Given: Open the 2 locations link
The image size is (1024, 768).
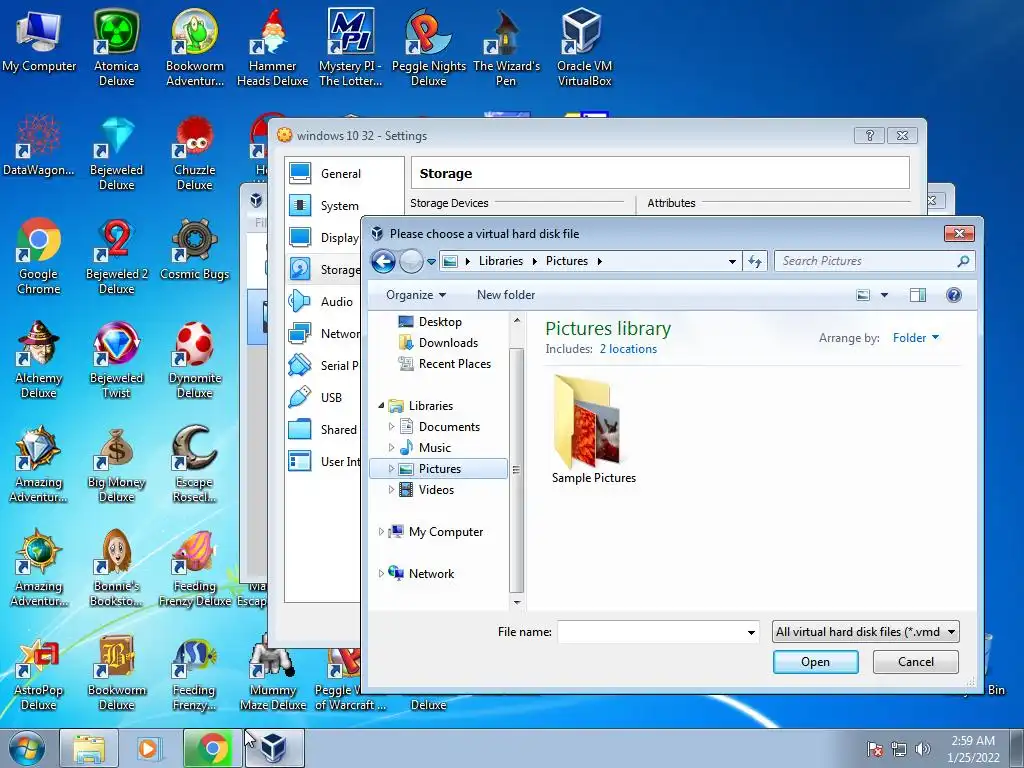Looking at the screenshot, I should point(628,349).
